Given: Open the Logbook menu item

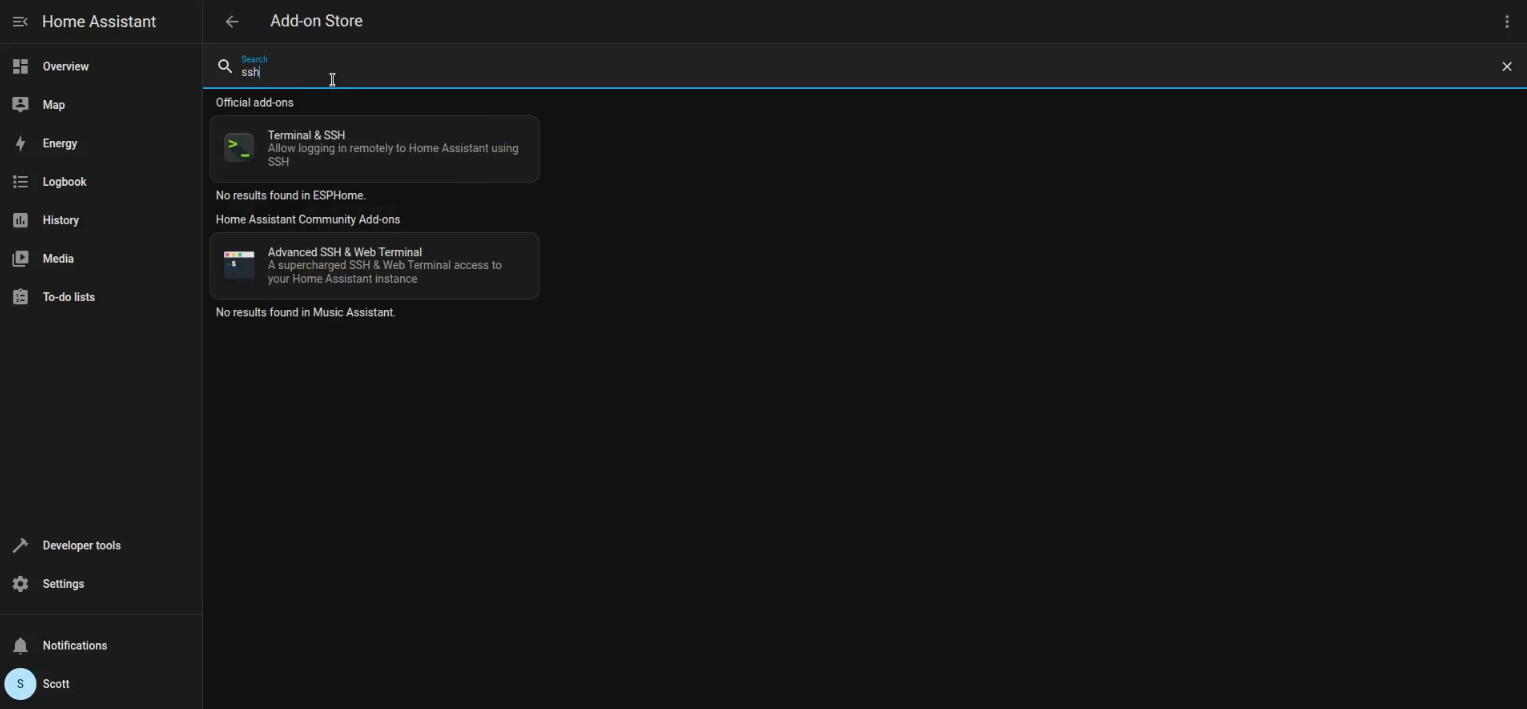Looking at the screenshot, I should pos(101,182).
